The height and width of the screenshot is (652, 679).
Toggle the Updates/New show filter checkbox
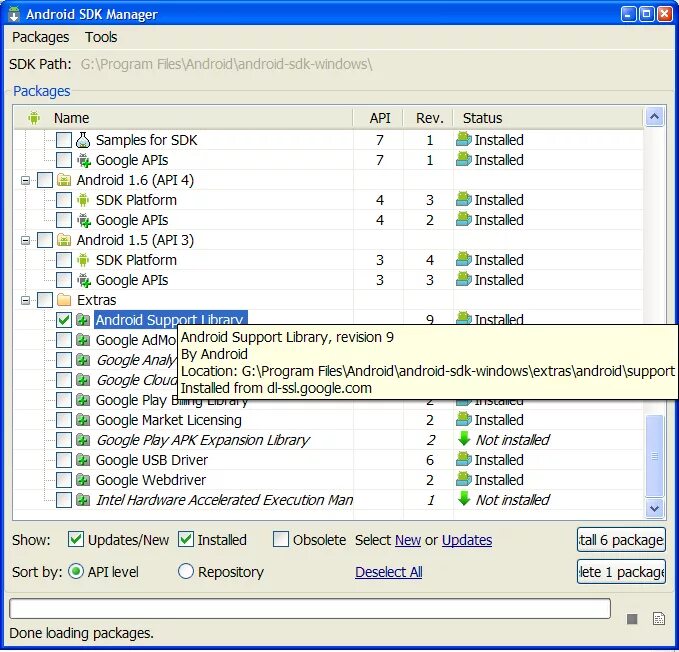(x=76, y=540)
